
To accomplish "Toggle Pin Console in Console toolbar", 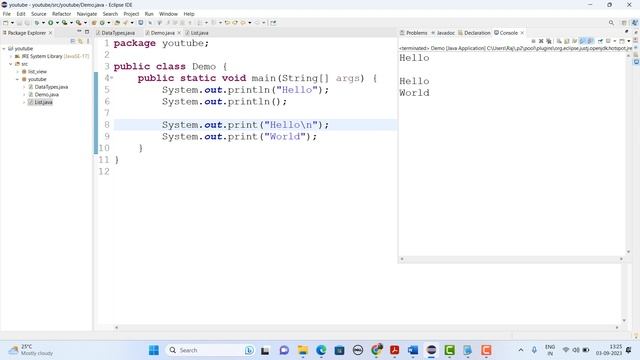I will click(x=600, y=41).
